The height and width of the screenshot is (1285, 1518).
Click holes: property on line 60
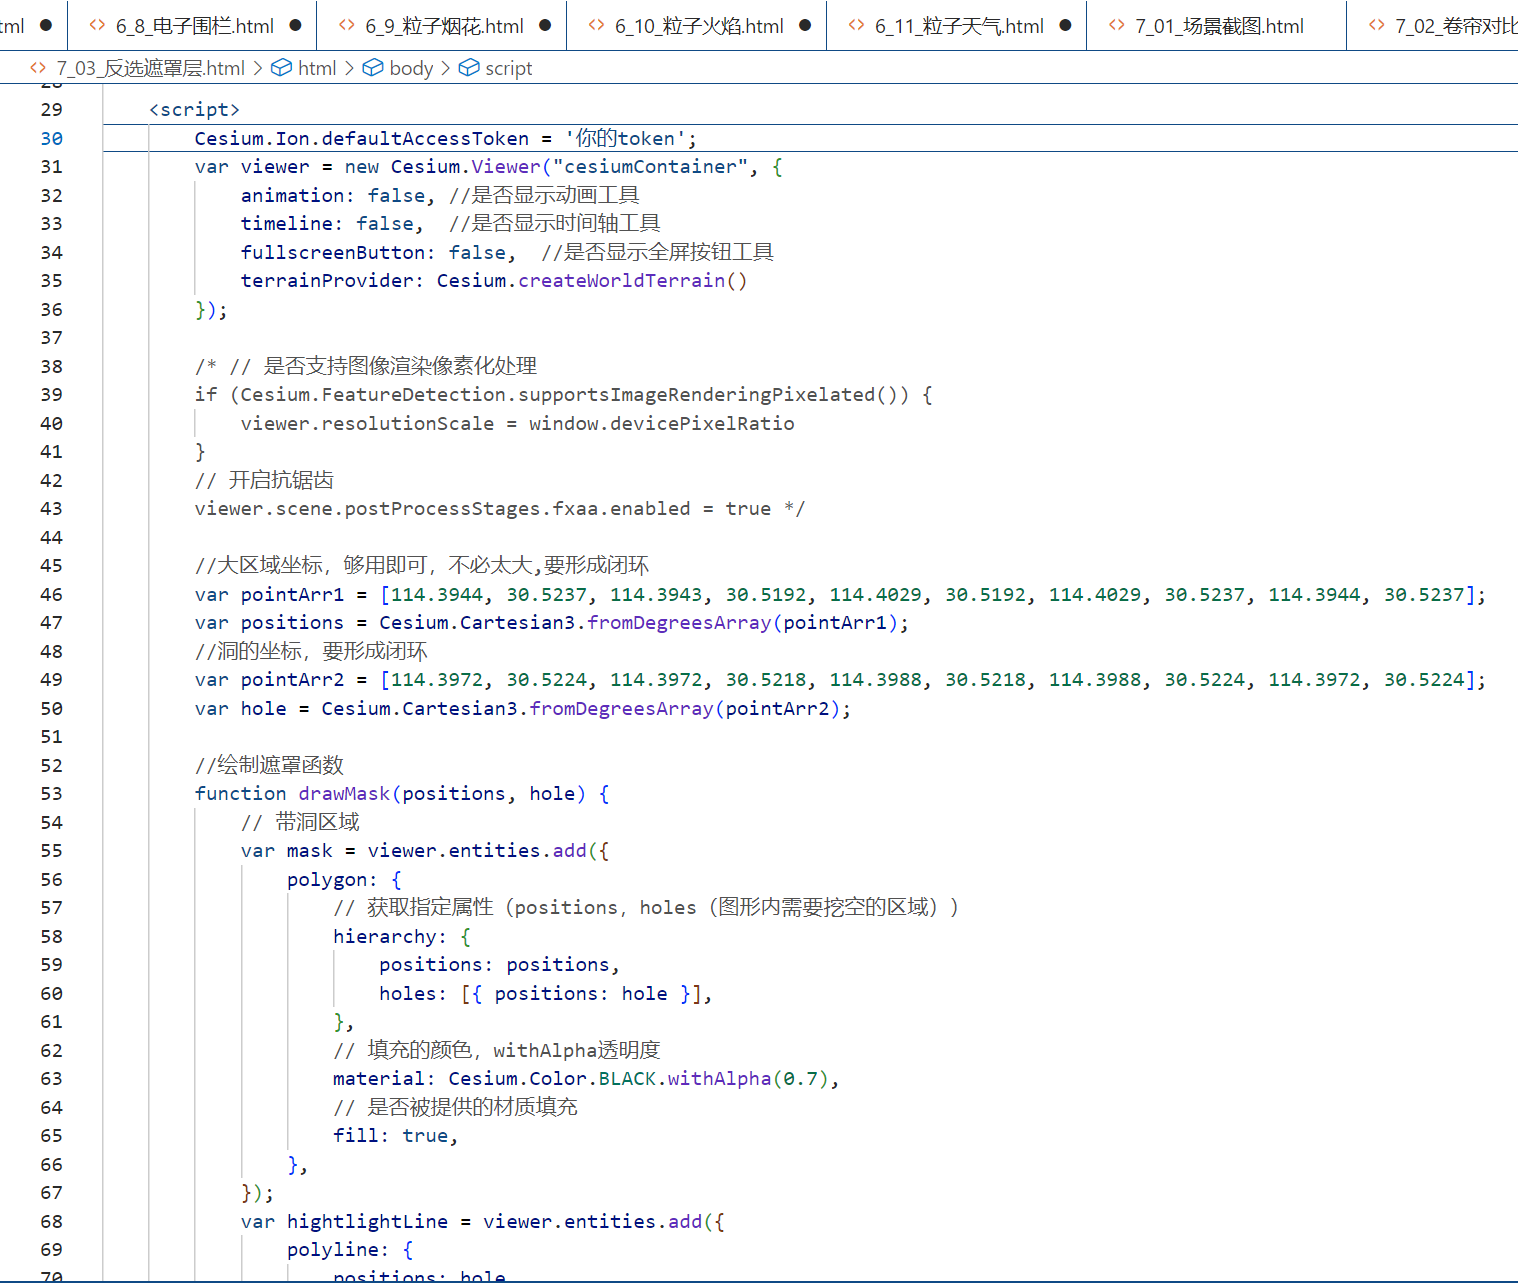point(412,993)
